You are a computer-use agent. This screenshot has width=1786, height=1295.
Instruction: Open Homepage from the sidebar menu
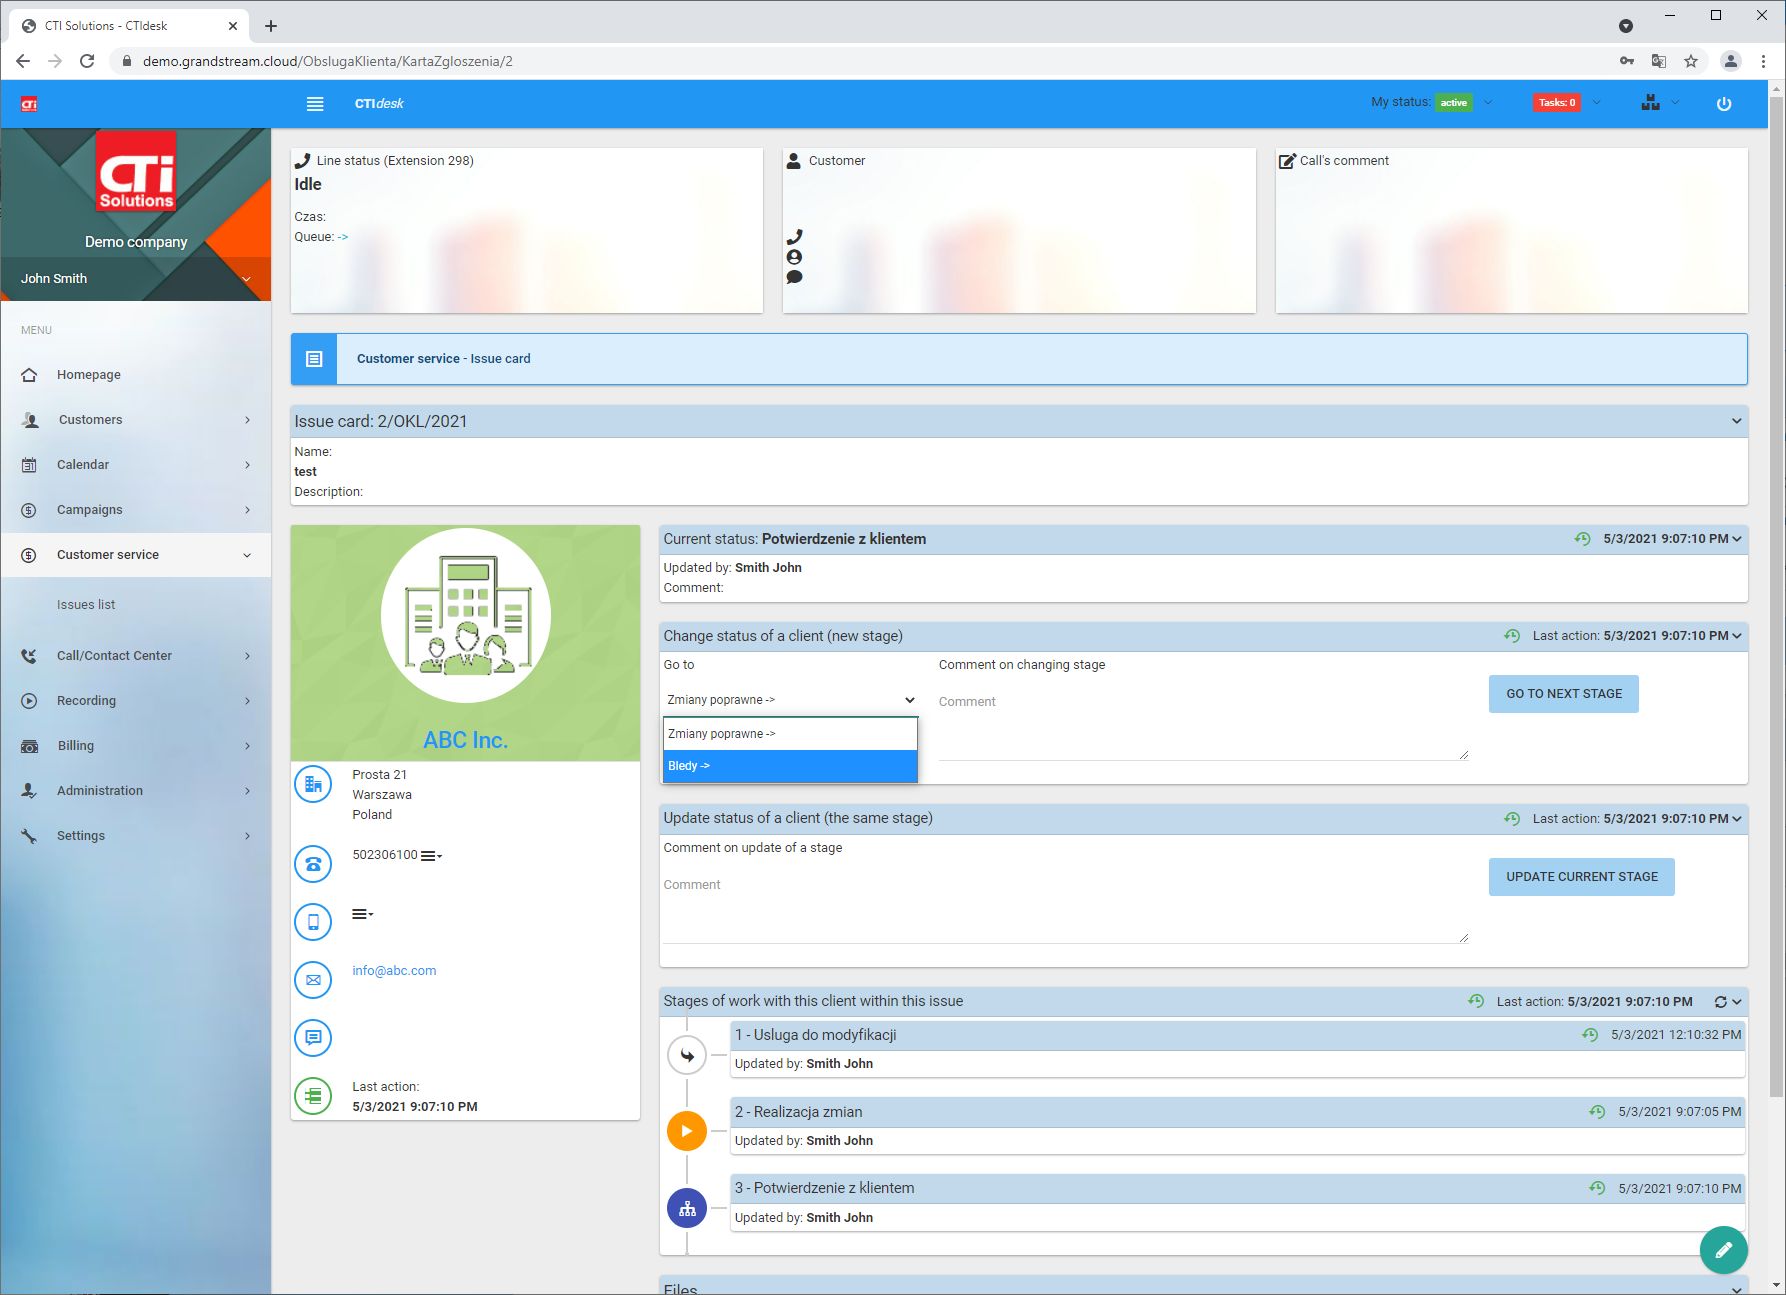136,375
